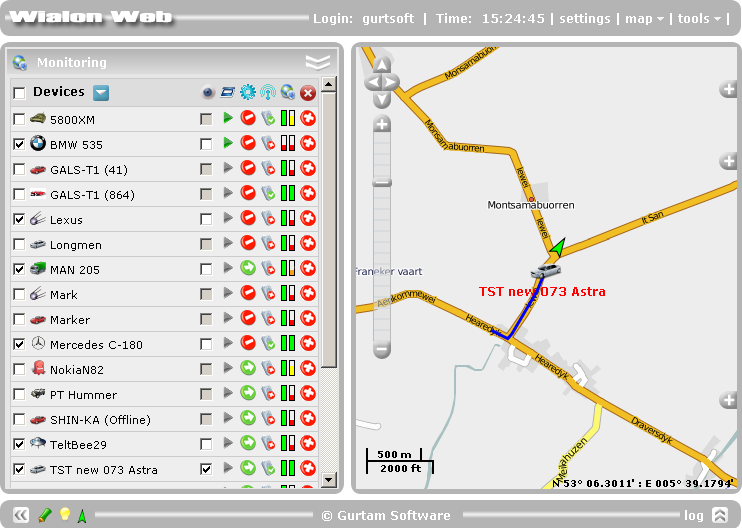This screenshot has width=742, height=528.
Task: Open the tools dropdown menu
Action: pos(699,19)
